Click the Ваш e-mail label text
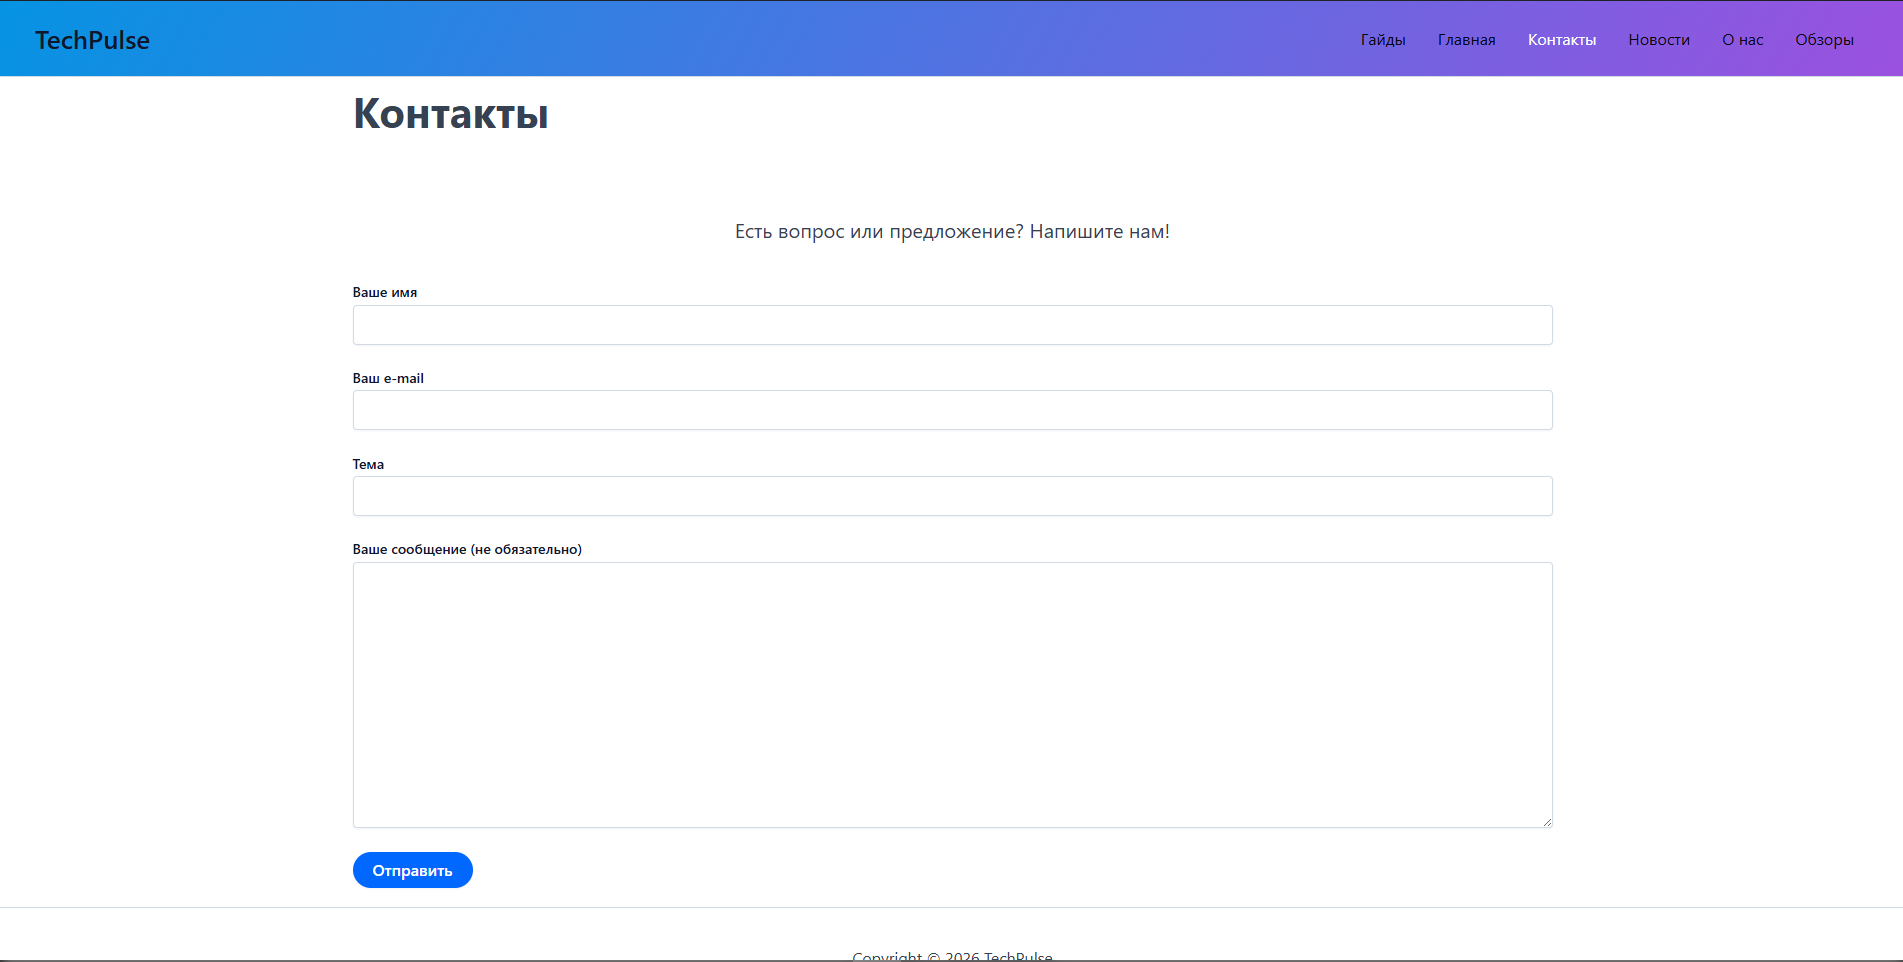The image size is (1903, 962). pyautogui.click(x=388, y=378)
